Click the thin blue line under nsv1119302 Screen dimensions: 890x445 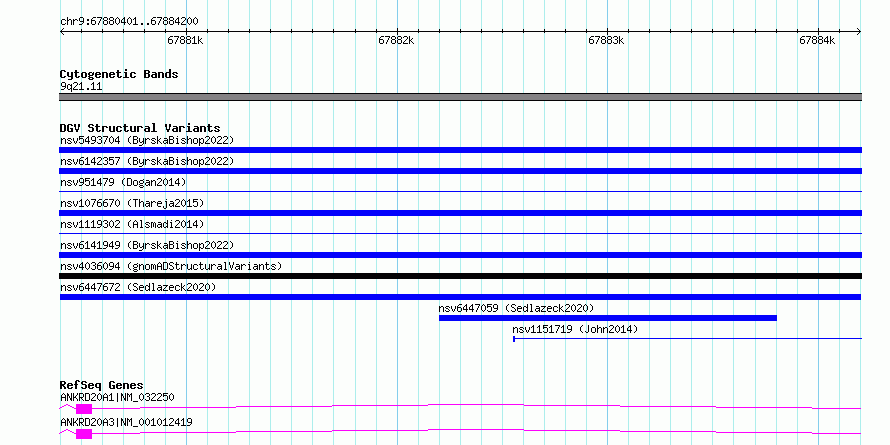tap(460, 234)
